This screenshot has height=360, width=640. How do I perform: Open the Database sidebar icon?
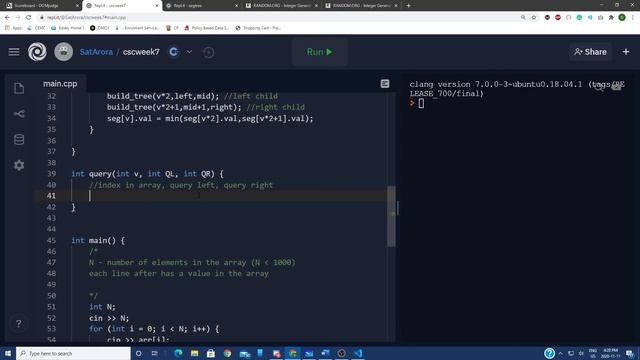pyautogui.click(x=19, y=139)
